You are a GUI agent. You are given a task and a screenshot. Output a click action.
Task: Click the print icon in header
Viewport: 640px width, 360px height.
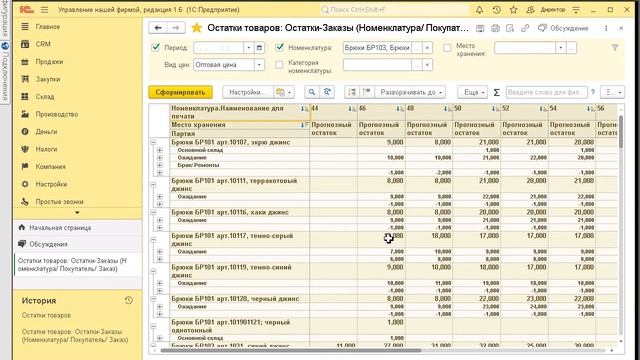495,28
